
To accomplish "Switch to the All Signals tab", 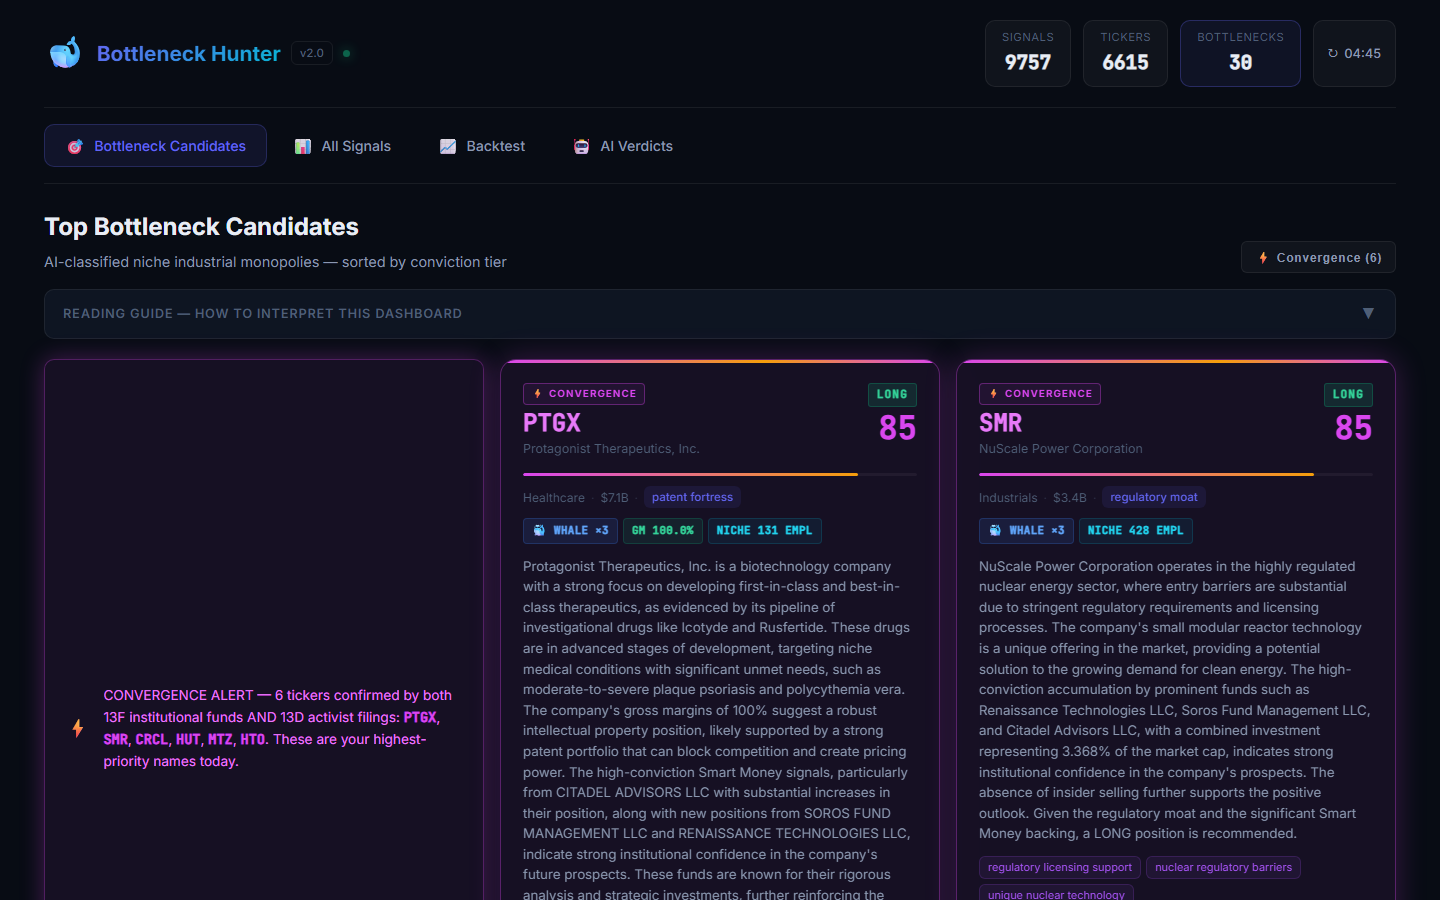I will (x=343, y=146).
